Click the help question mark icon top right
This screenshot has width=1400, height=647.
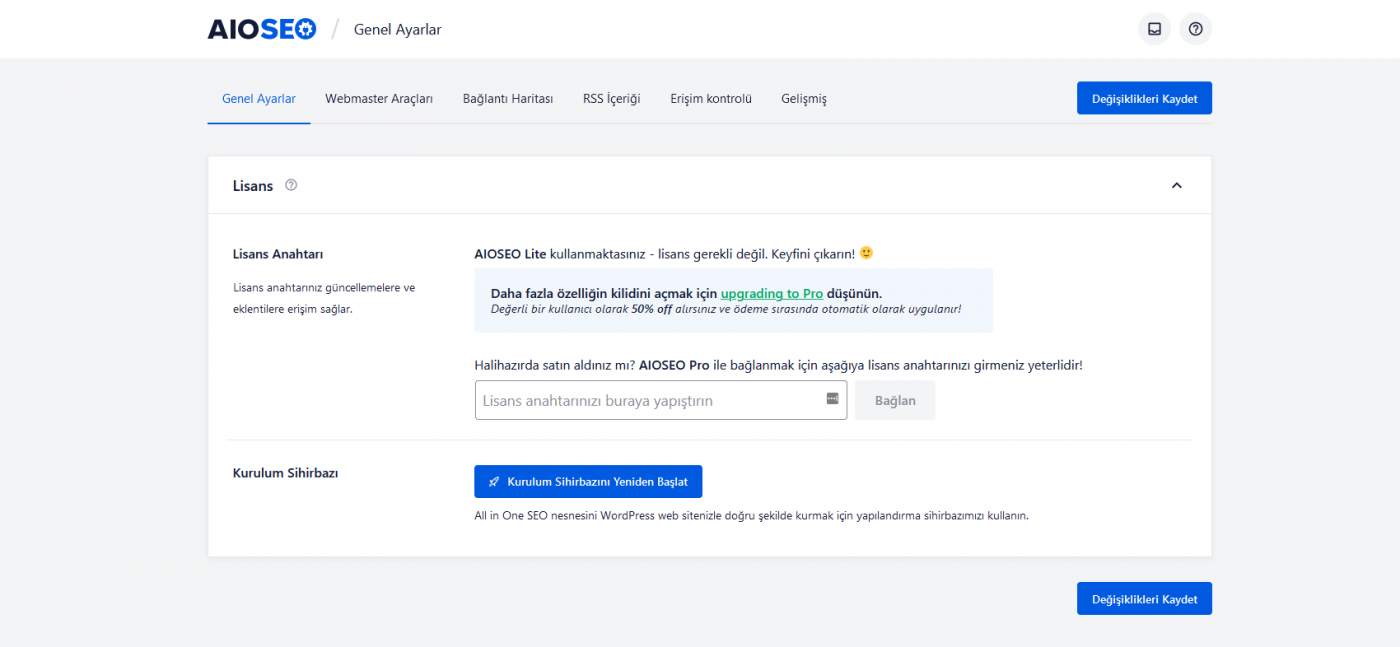pyautogui.click(x=1195, y=28)
